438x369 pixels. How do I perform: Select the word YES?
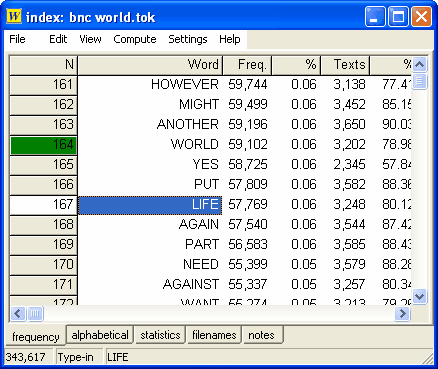(206, 164)
